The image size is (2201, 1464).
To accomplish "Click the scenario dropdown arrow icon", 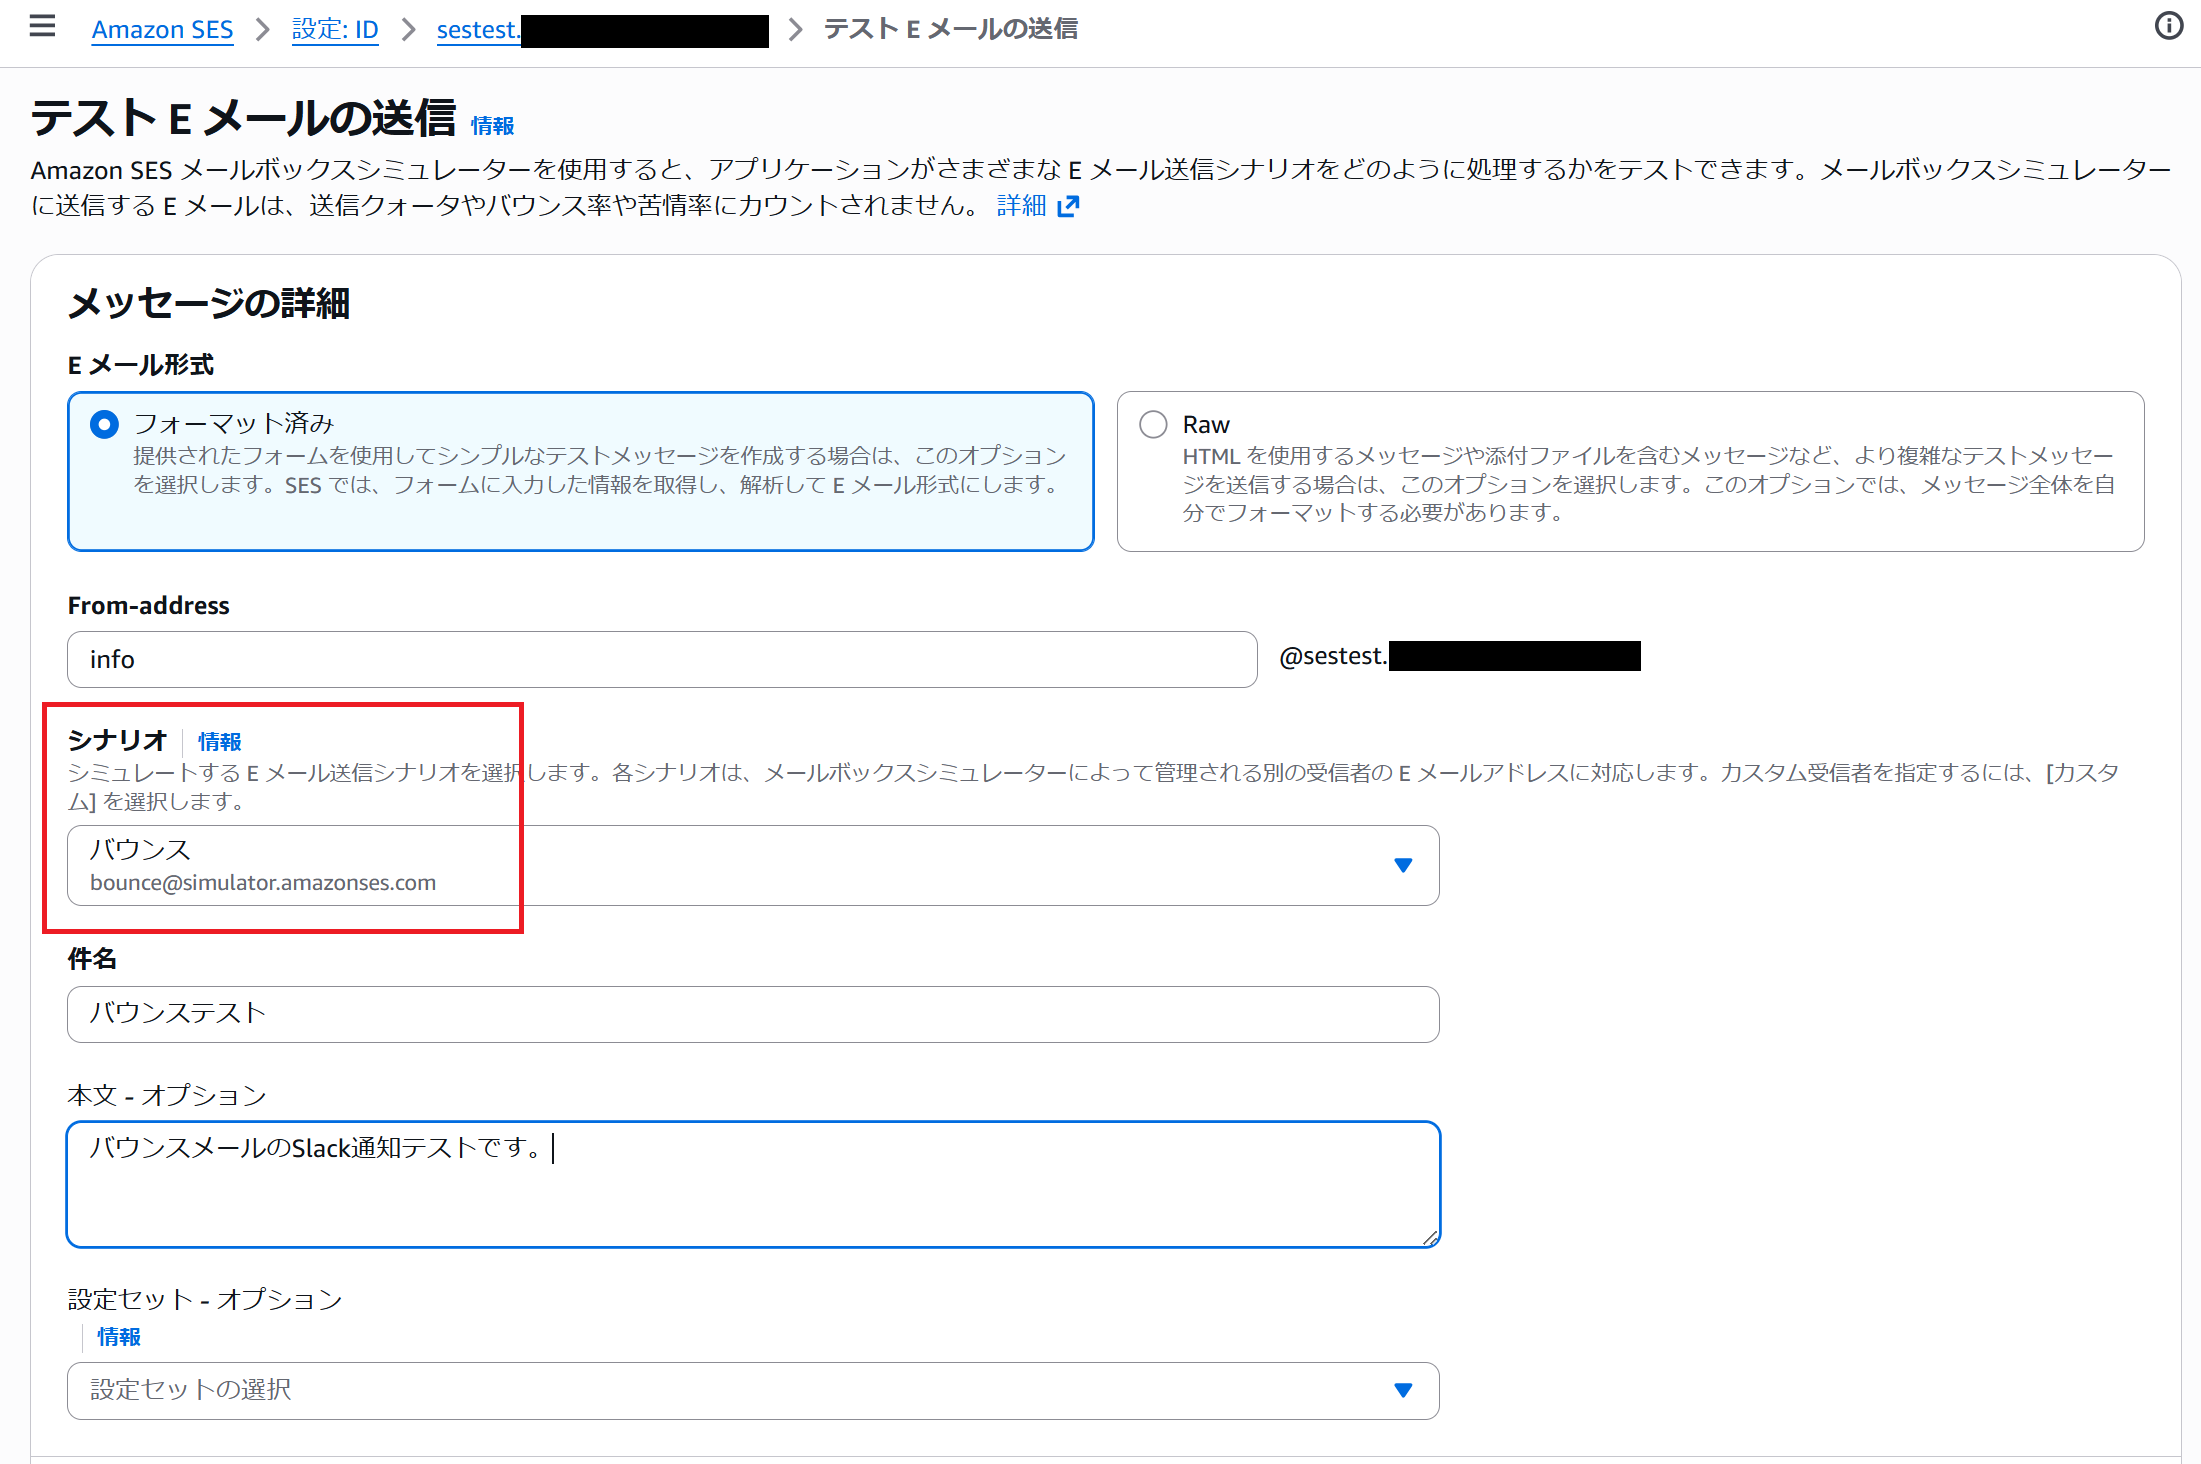I will 1402,865.
